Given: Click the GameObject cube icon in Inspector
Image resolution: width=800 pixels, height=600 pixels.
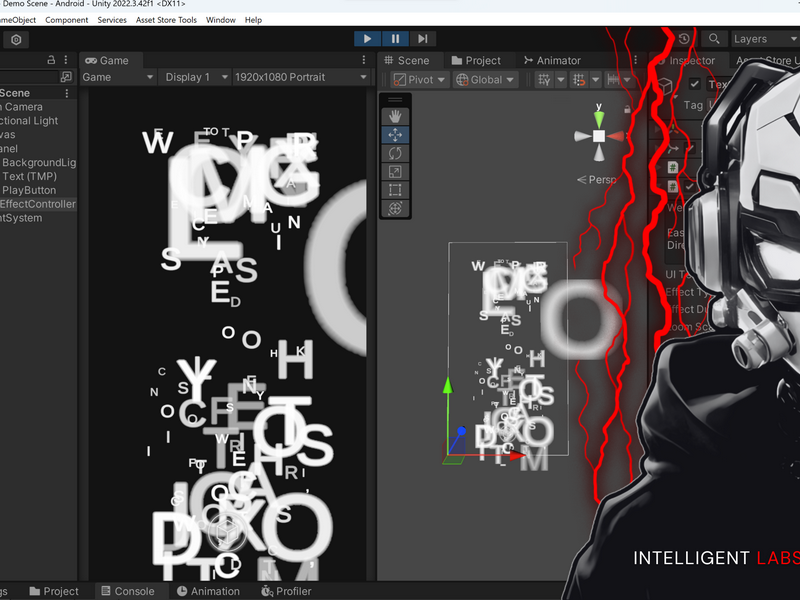Looking at the screenshot, I should tap(666, 86).
